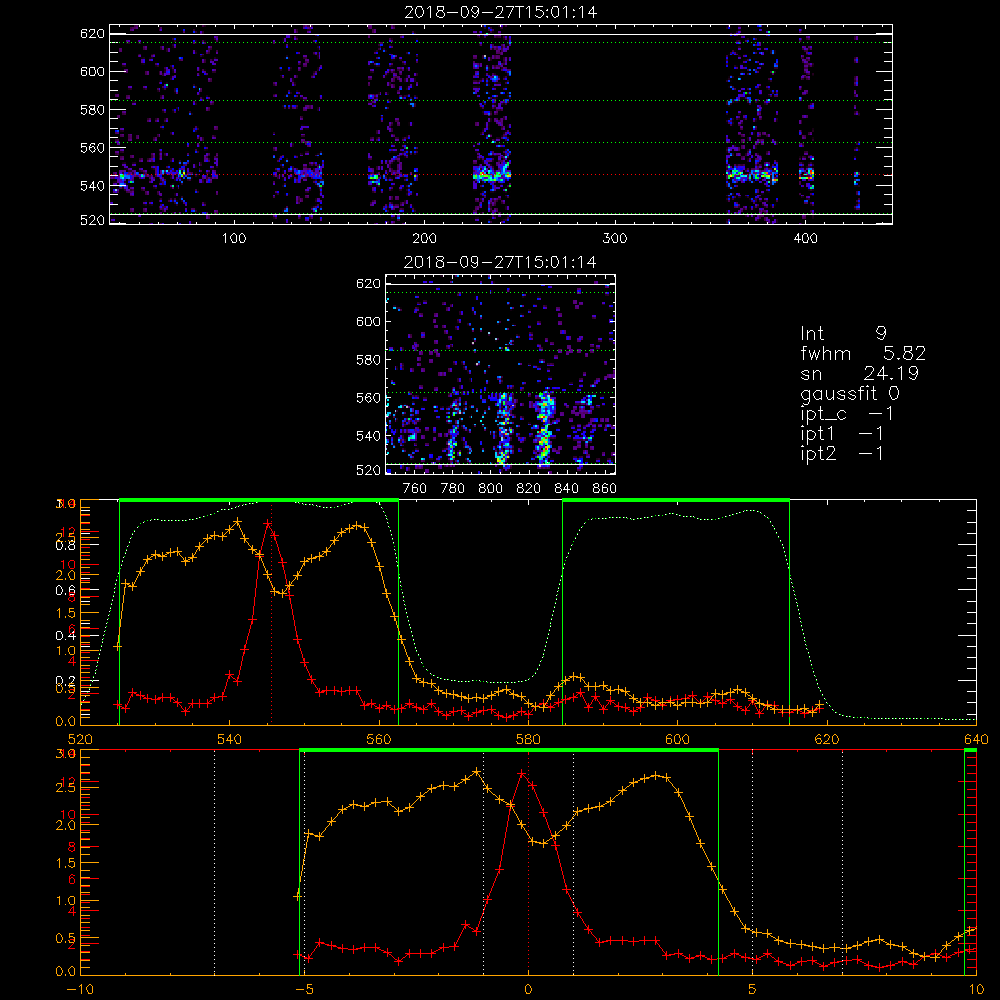Click the profile plot's x-axis label 560
The height and width of the screenshot is (1000, 1000).
click(x=379, y=740)
